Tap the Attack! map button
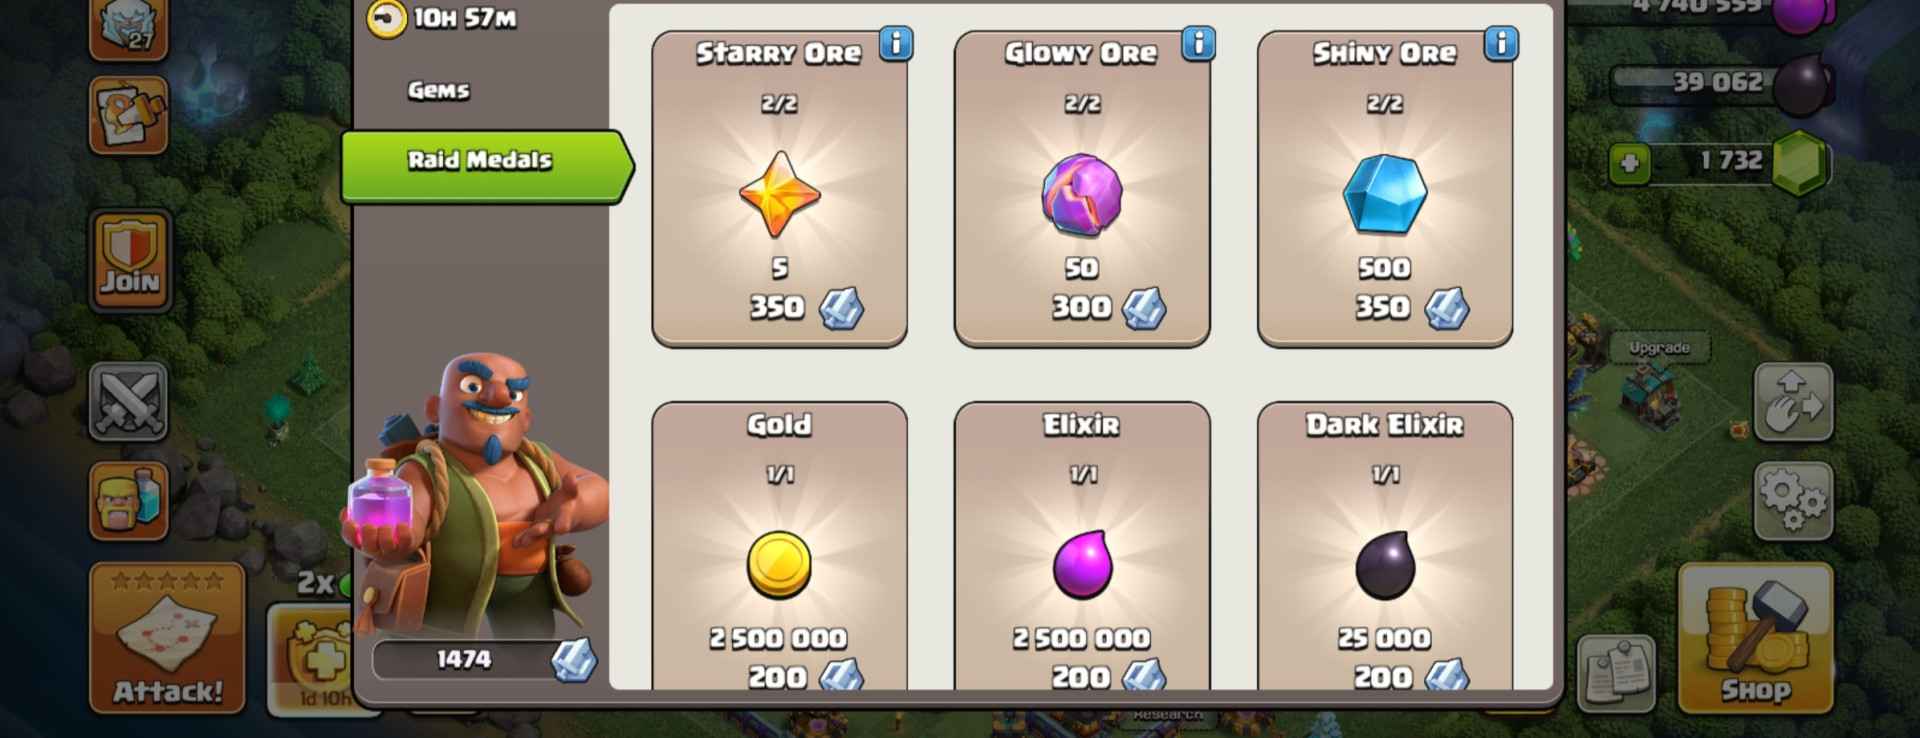The height and width of the screenshot is (738, 1920). [167, 638]
